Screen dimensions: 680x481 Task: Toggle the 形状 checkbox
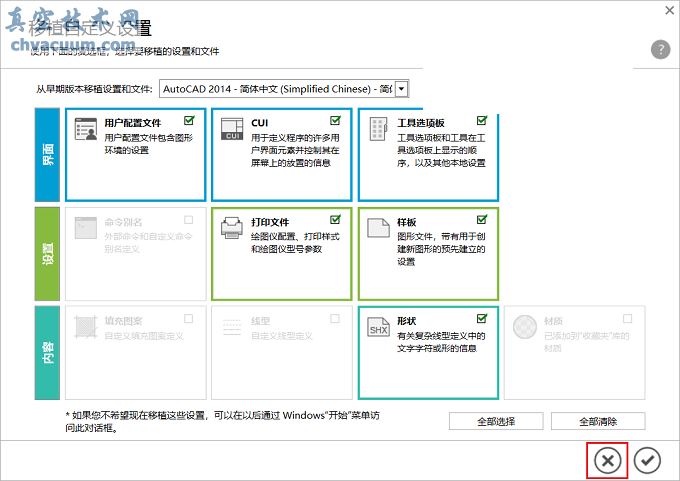(x=483, y=318)
